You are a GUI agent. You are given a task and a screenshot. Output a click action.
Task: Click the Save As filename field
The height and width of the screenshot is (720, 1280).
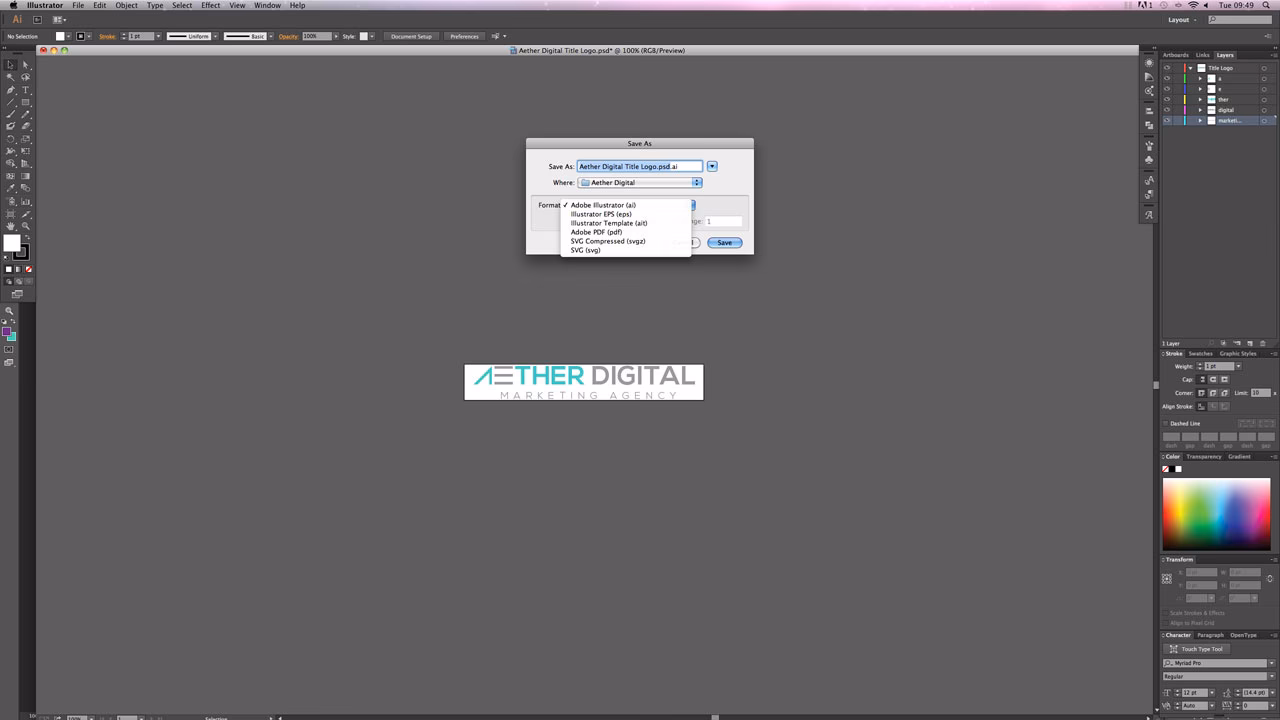click(640, 166)
